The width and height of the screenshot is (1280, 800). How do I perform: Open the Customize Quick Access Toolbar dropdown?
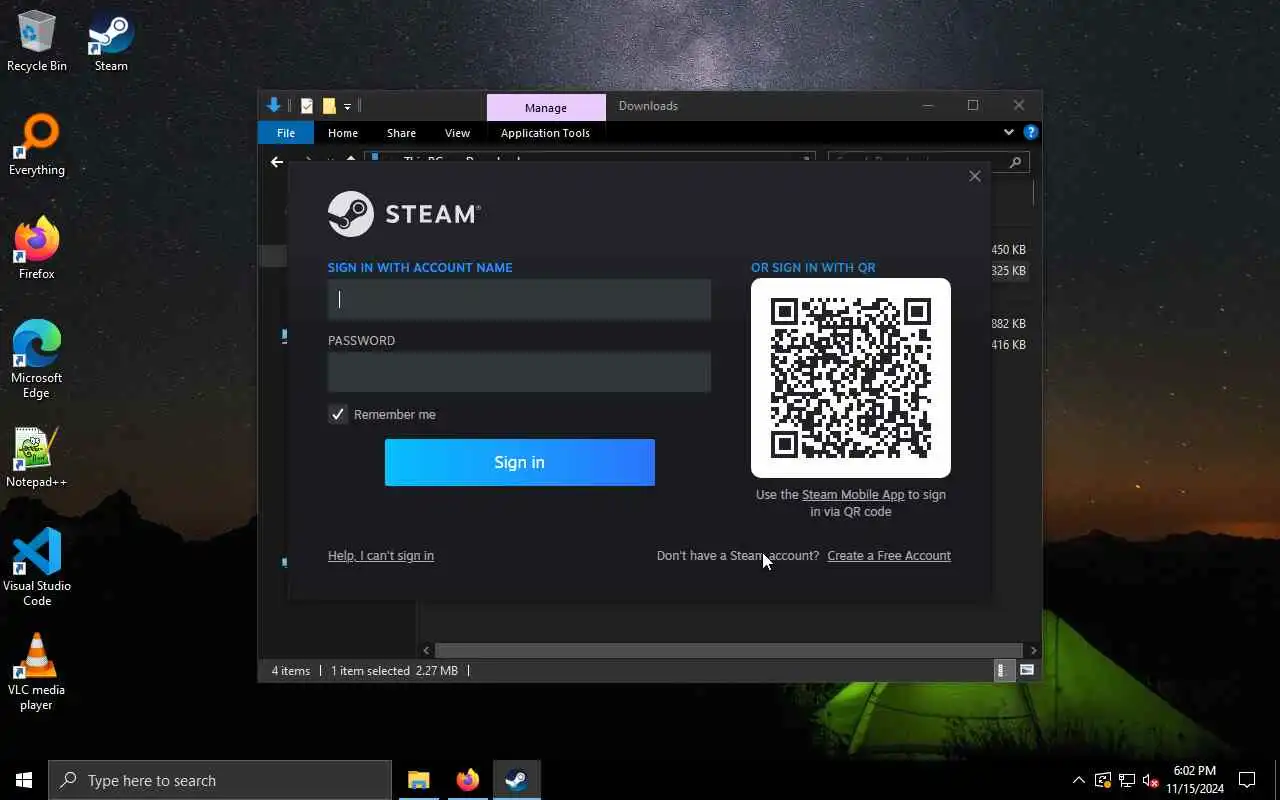[x=347, y=106]
